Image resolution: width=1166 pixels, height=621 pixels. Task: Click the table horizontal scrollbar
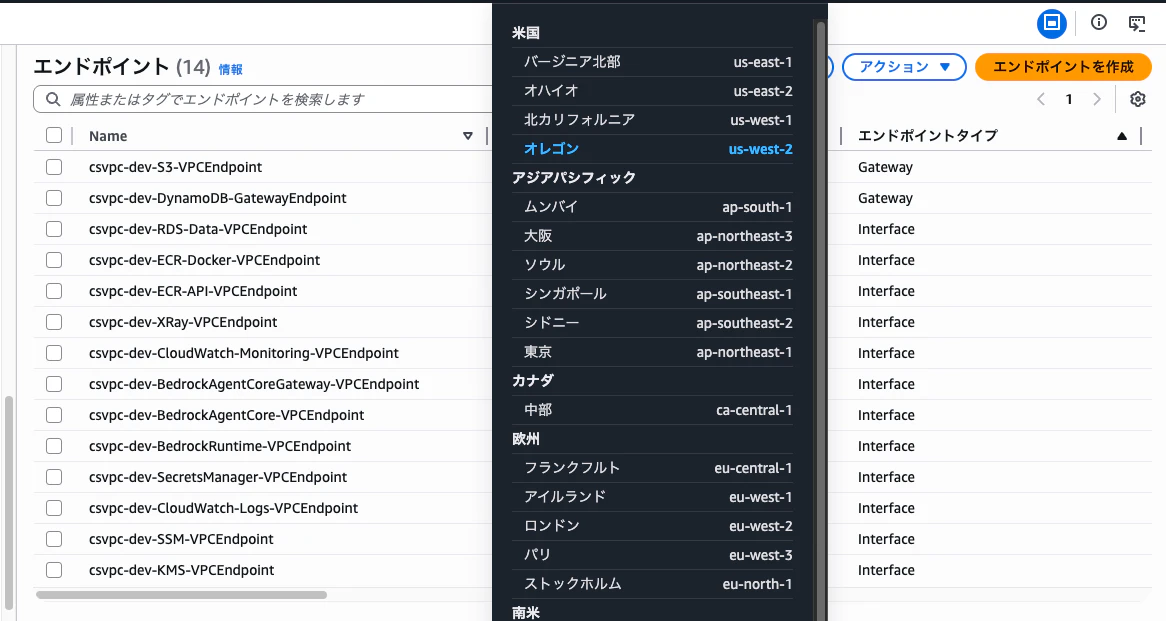coord(181,595)
